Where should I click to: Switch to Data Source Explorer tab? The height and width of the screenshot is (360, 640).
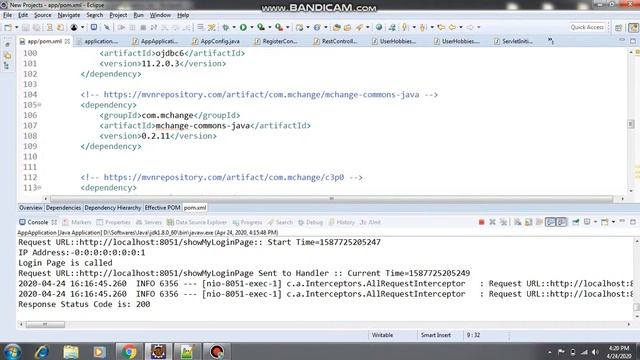point(197,222)
